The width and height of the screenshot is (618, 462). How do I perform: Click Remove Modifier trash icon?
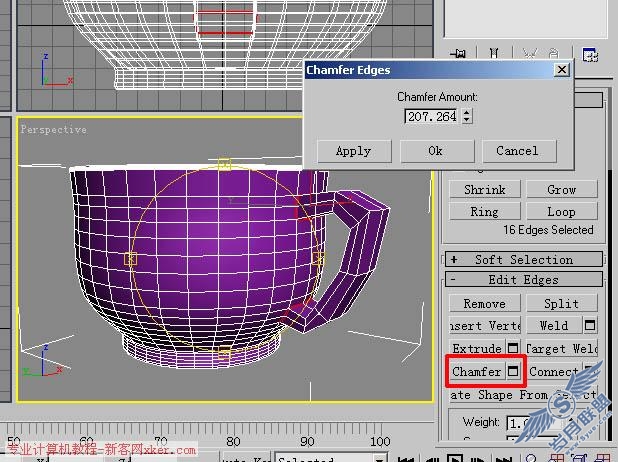(553, 53)
